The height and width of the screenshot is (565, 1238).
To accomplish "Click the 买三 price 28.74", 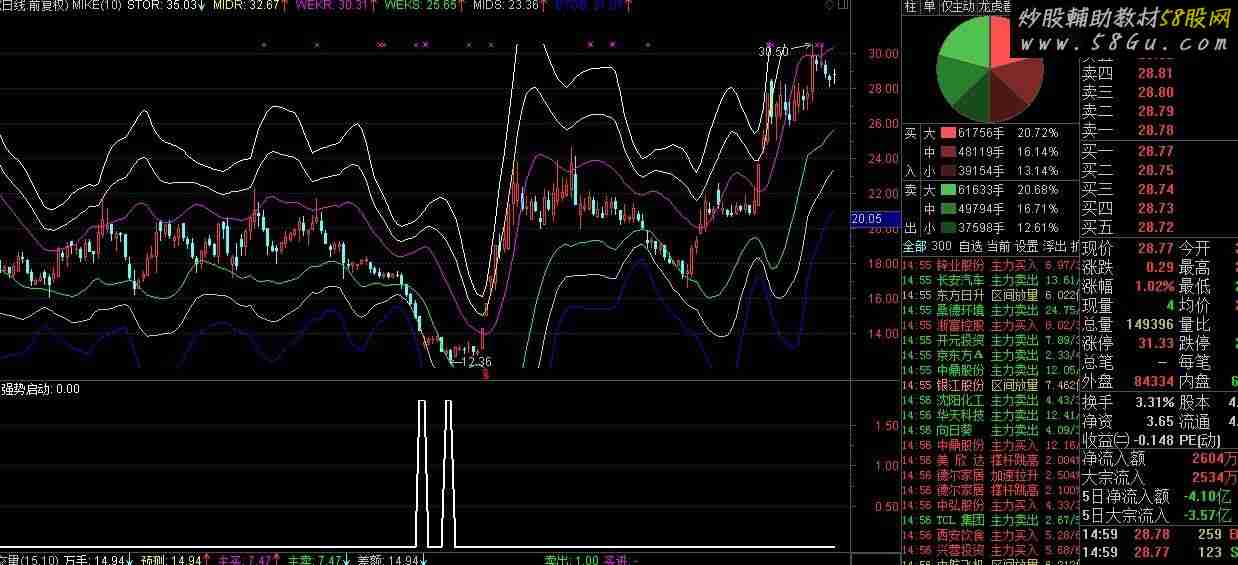I will (x=1154, y=189).
